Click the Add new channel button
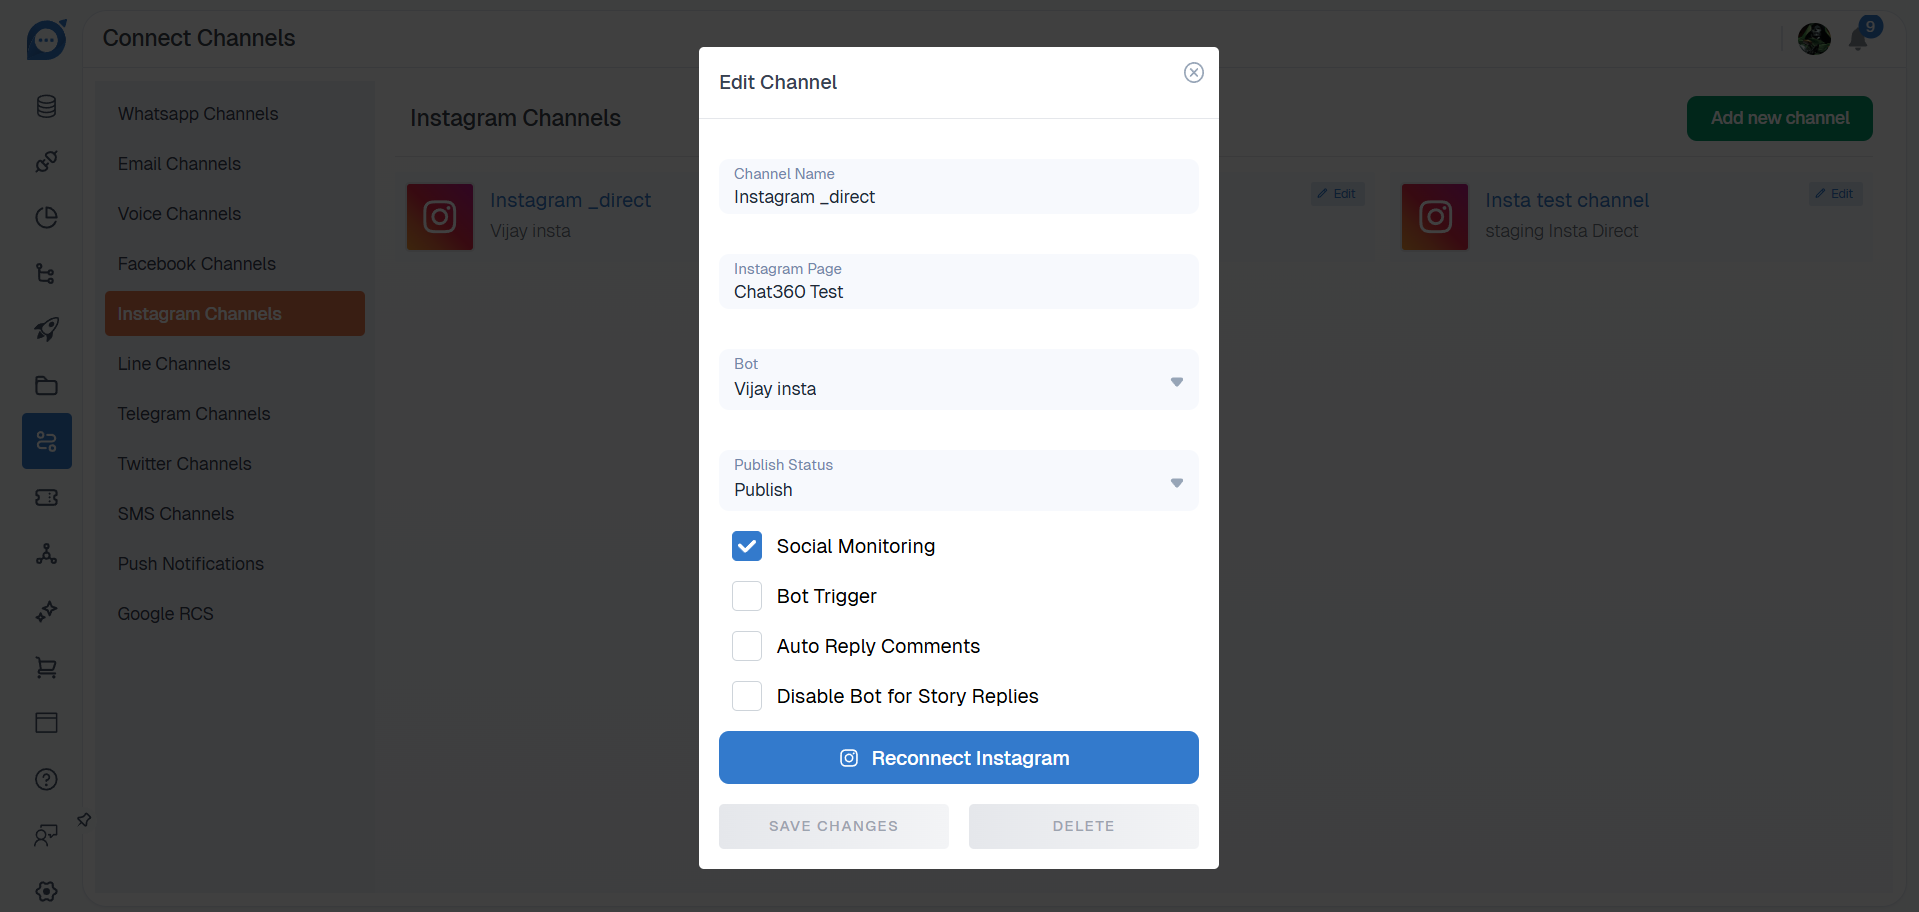The height and width of the screenshot is (912, 1919). click(1779, 118)
